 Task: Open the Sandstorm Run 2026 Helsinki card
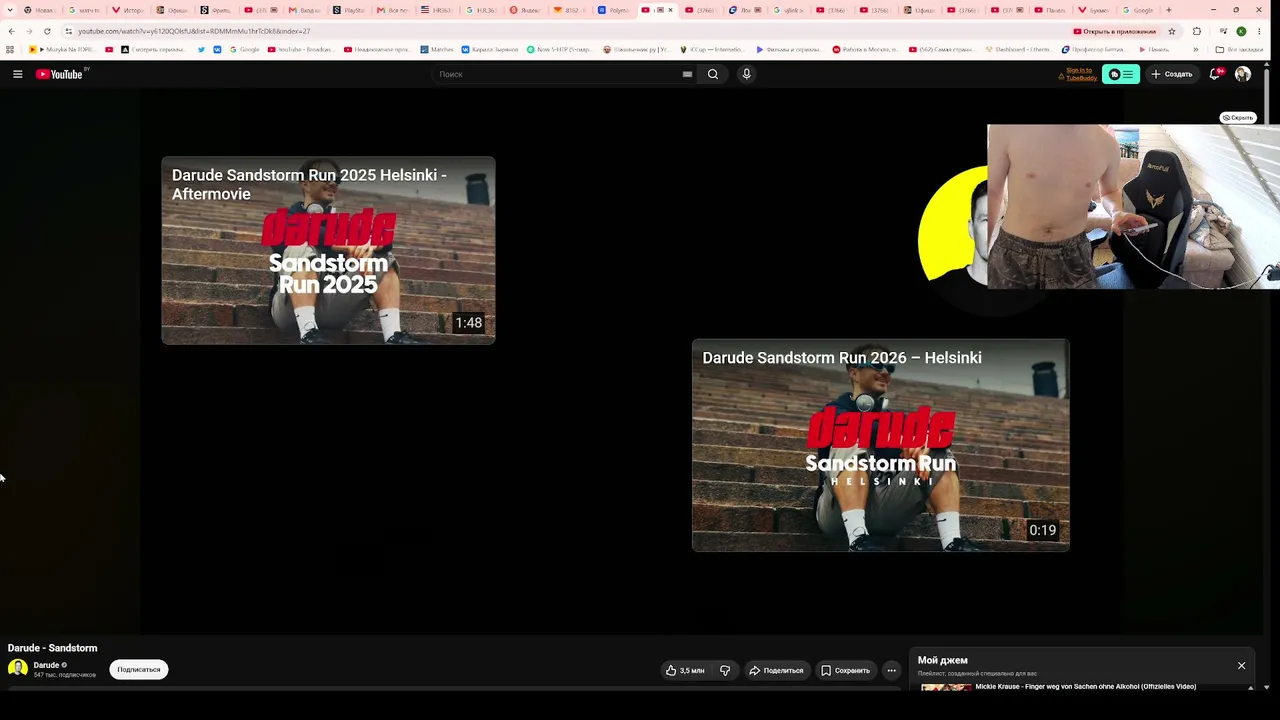point(880,445)
